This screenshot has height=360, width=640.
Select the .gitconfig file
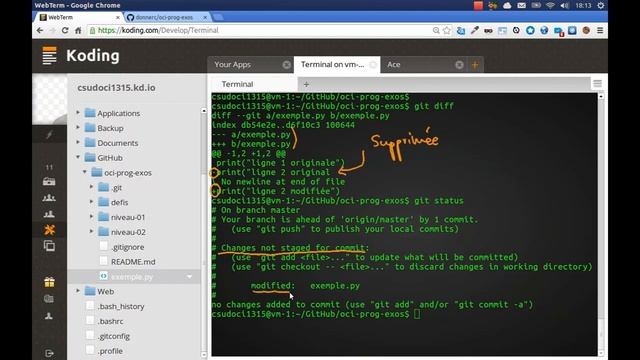(x=113, y=336)
